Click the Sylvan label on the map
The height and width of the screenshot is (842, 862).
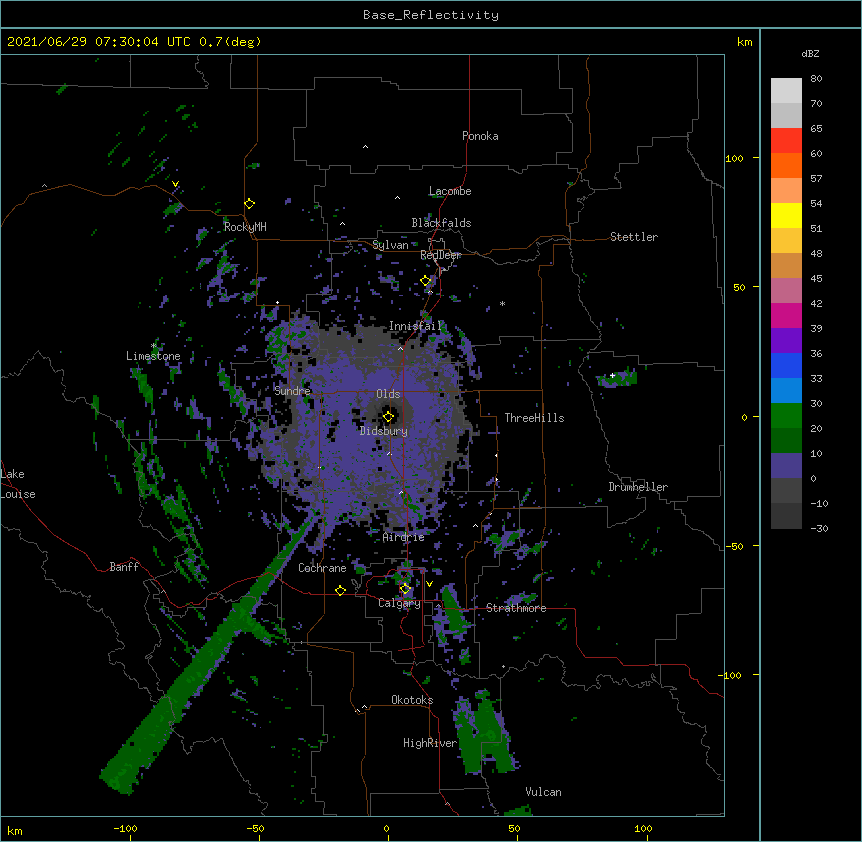tap(390, 245)
